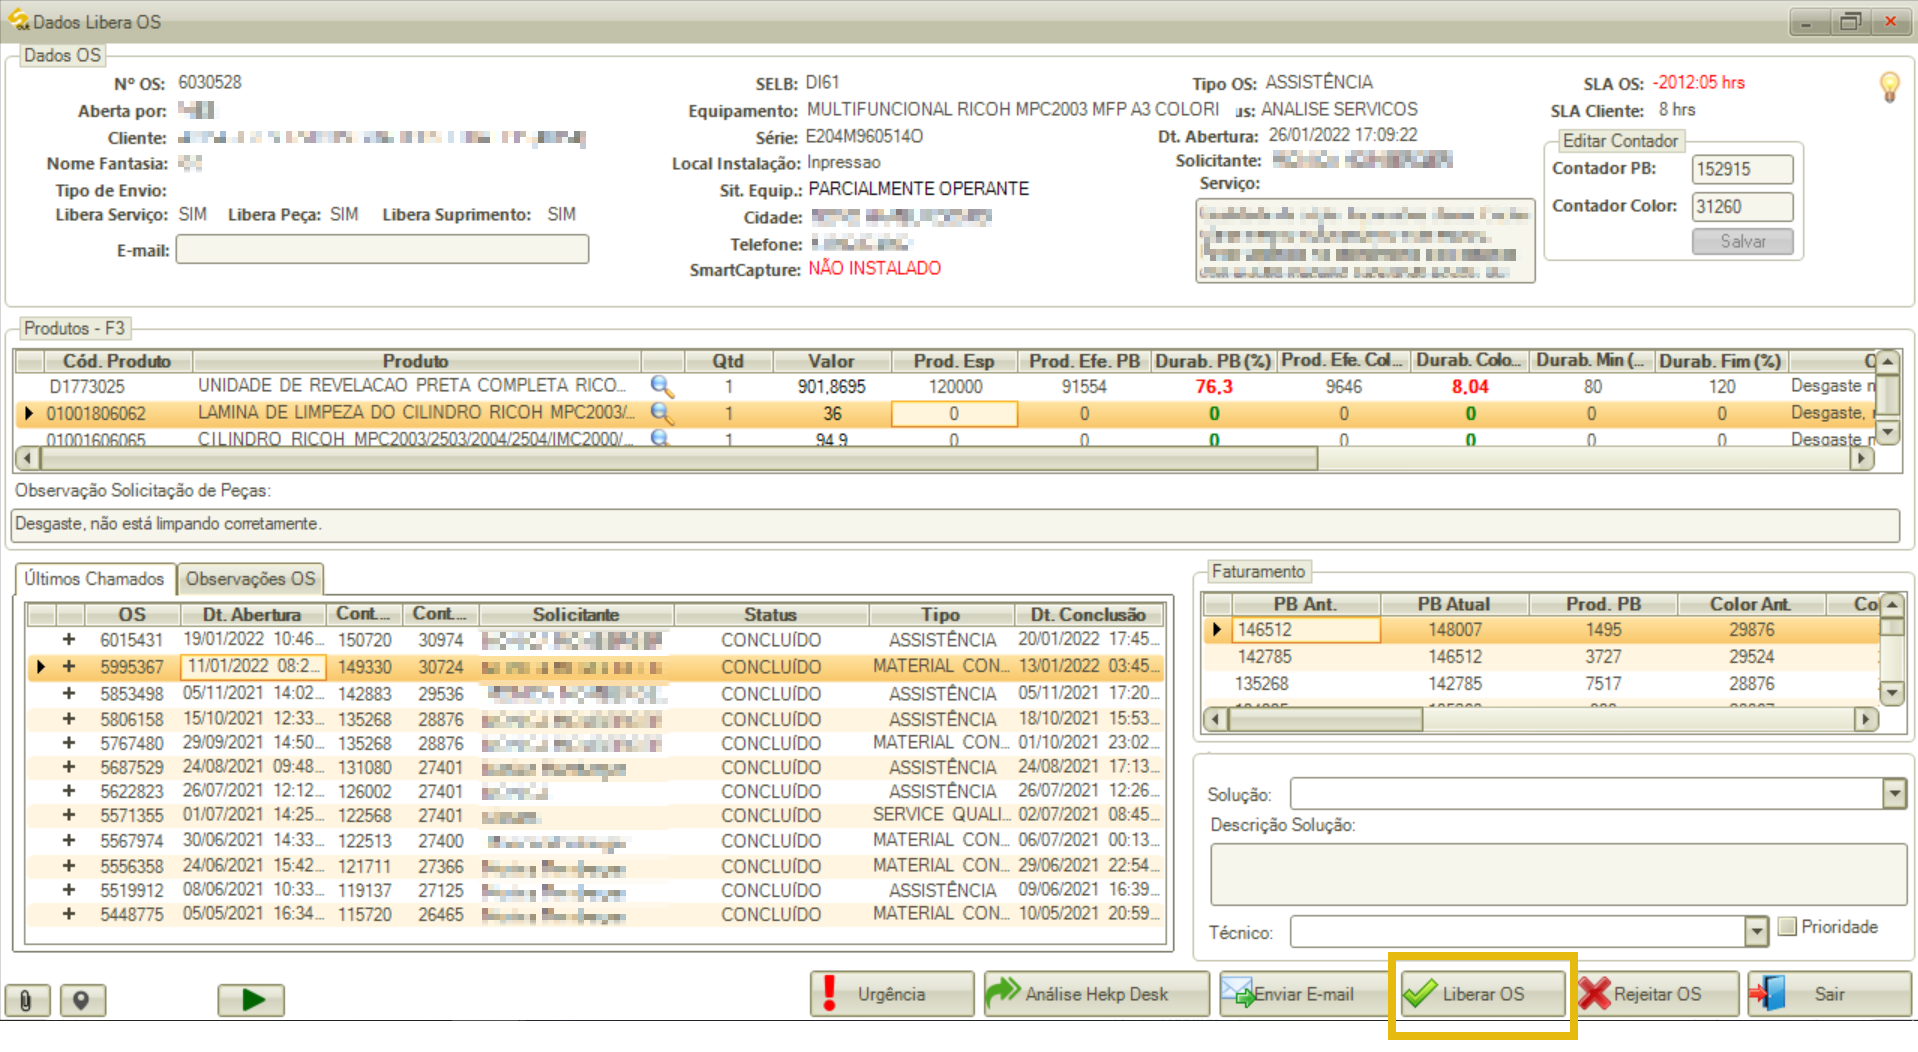The height and width of the screenshot is (1052, 1918).
Task: Click the Observação Solicitação de Peças field
Action: tap(955, 524)
